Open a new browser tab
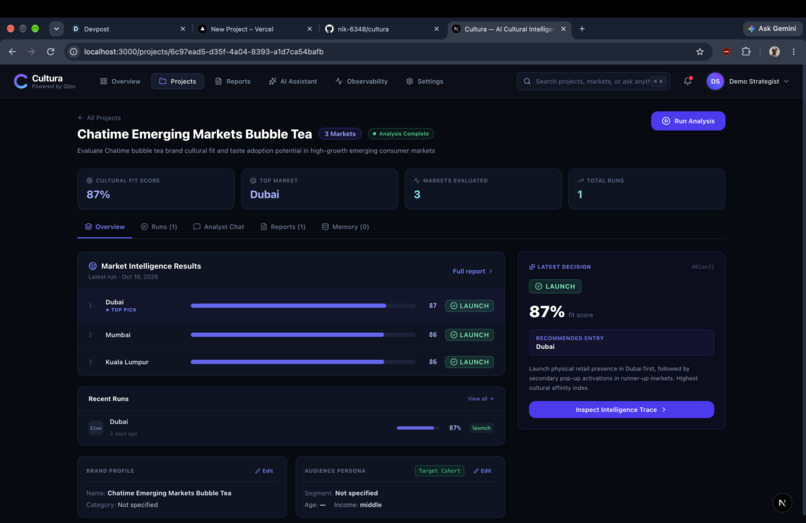This screenshot has height=523, width=806. pos(582,29)
